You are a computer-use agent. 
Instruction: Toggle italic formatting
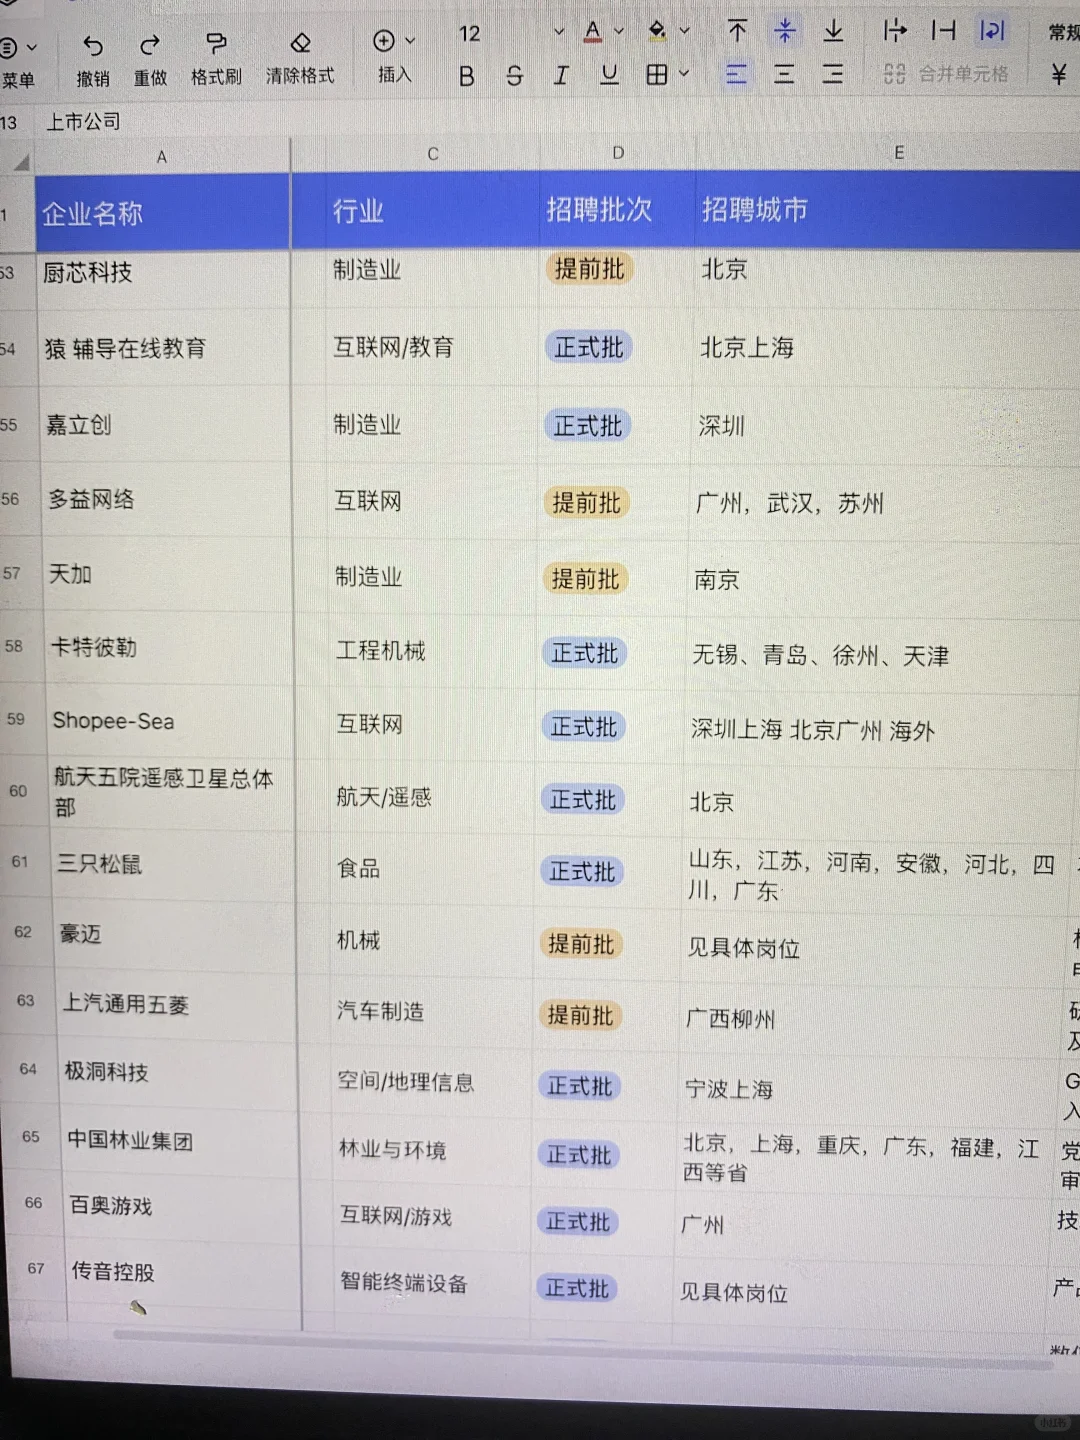561,75
